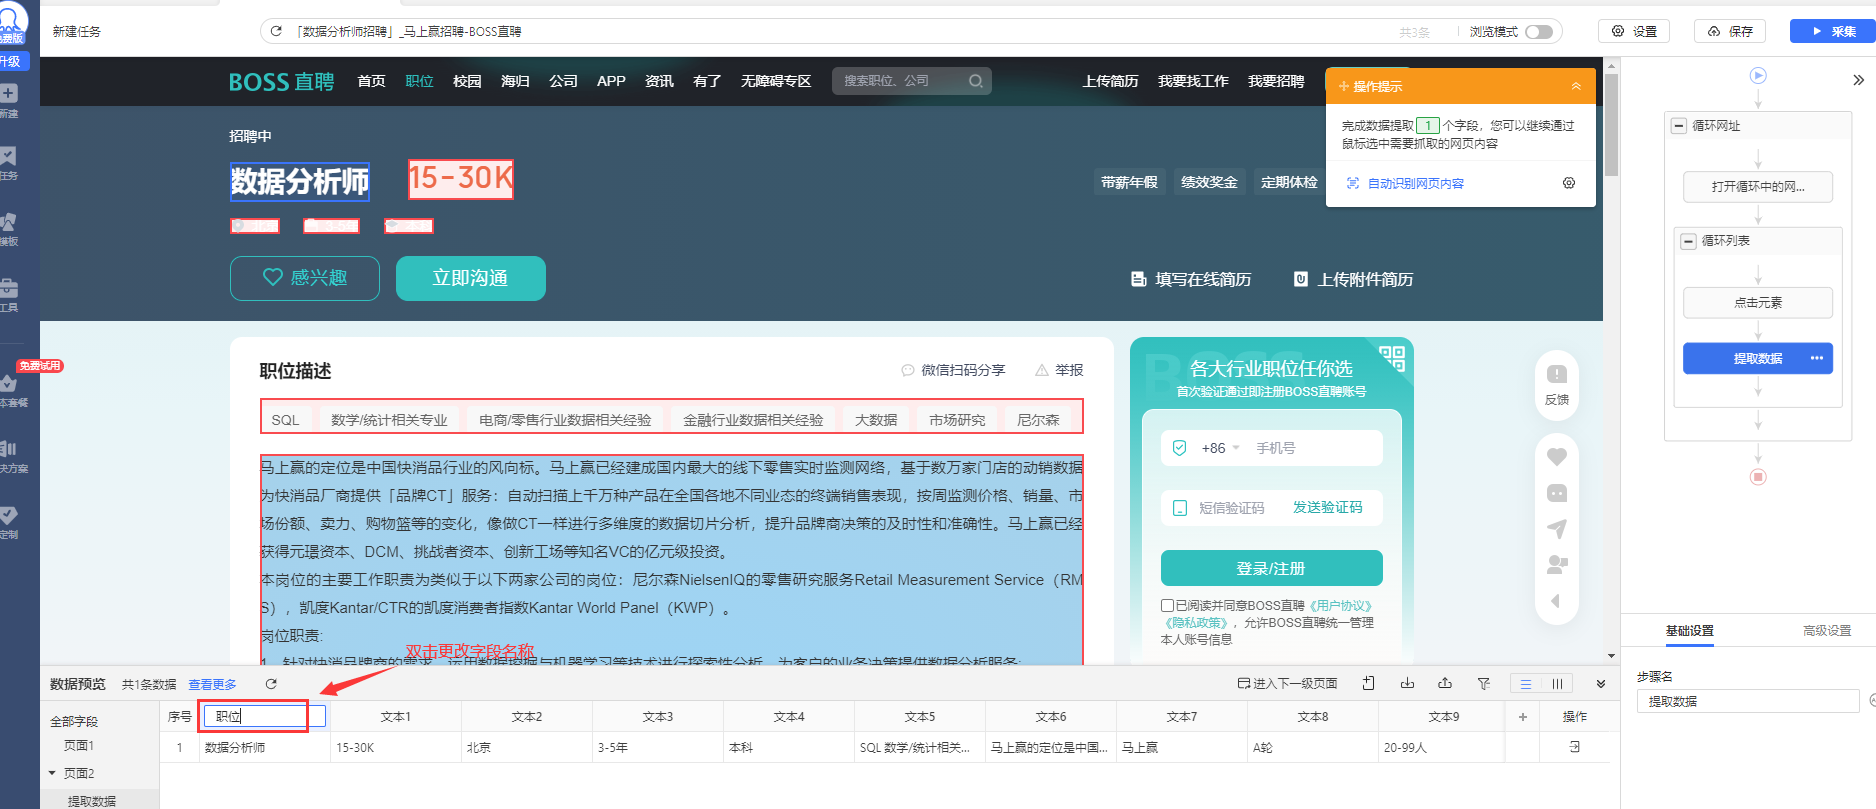Go to 首页 in the BOSS navigation
This screenshot has width=1876, height=809.
(371, 81)
